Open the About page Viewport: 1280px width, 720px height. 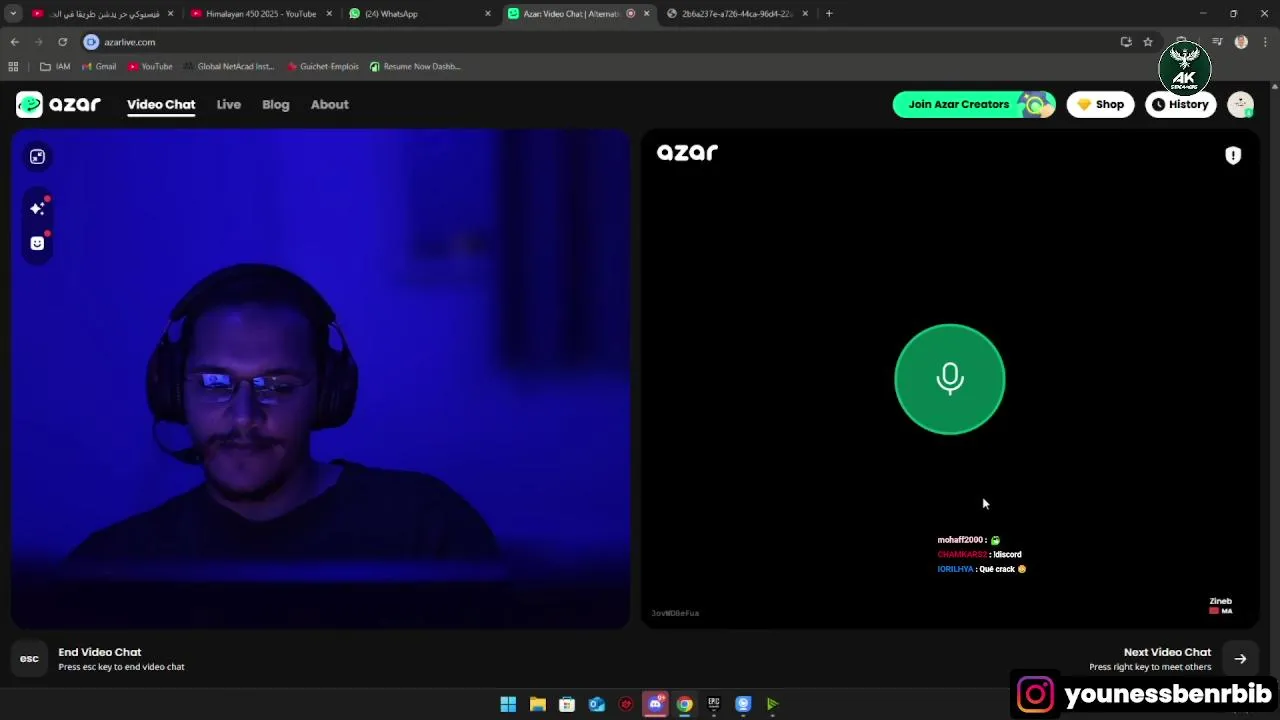(330, 104)
